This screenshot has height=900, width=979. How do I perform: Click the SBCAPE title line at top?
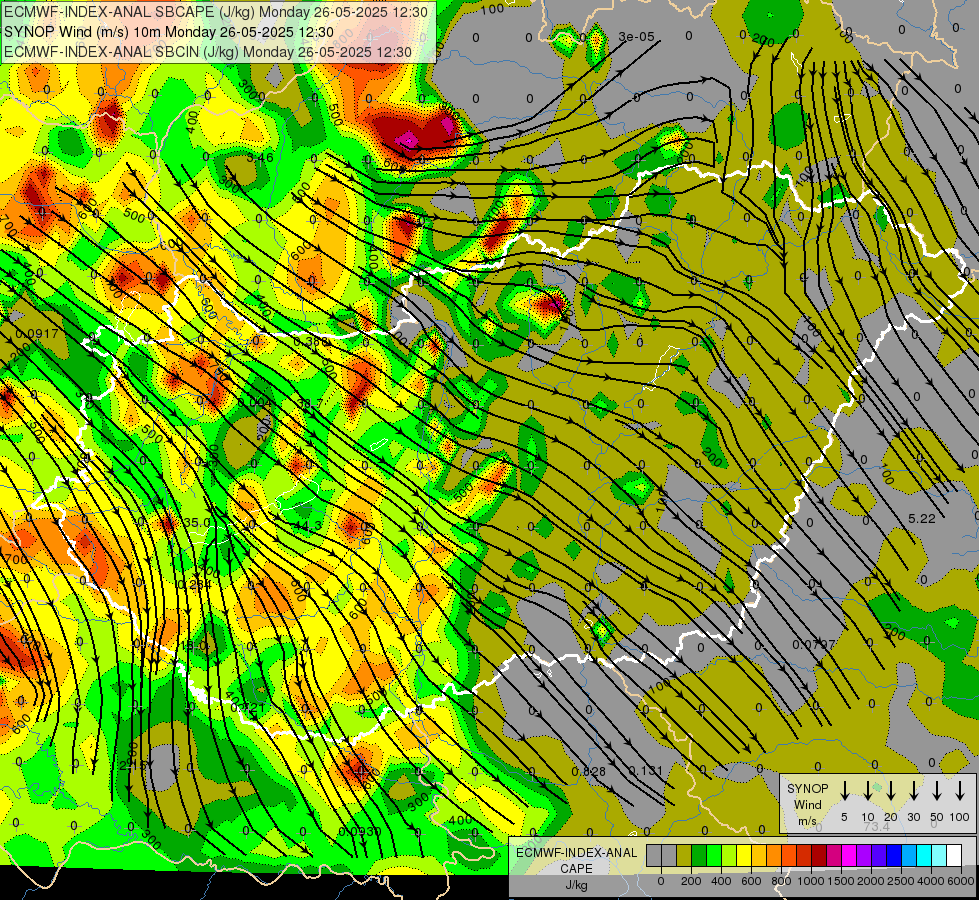216,12
